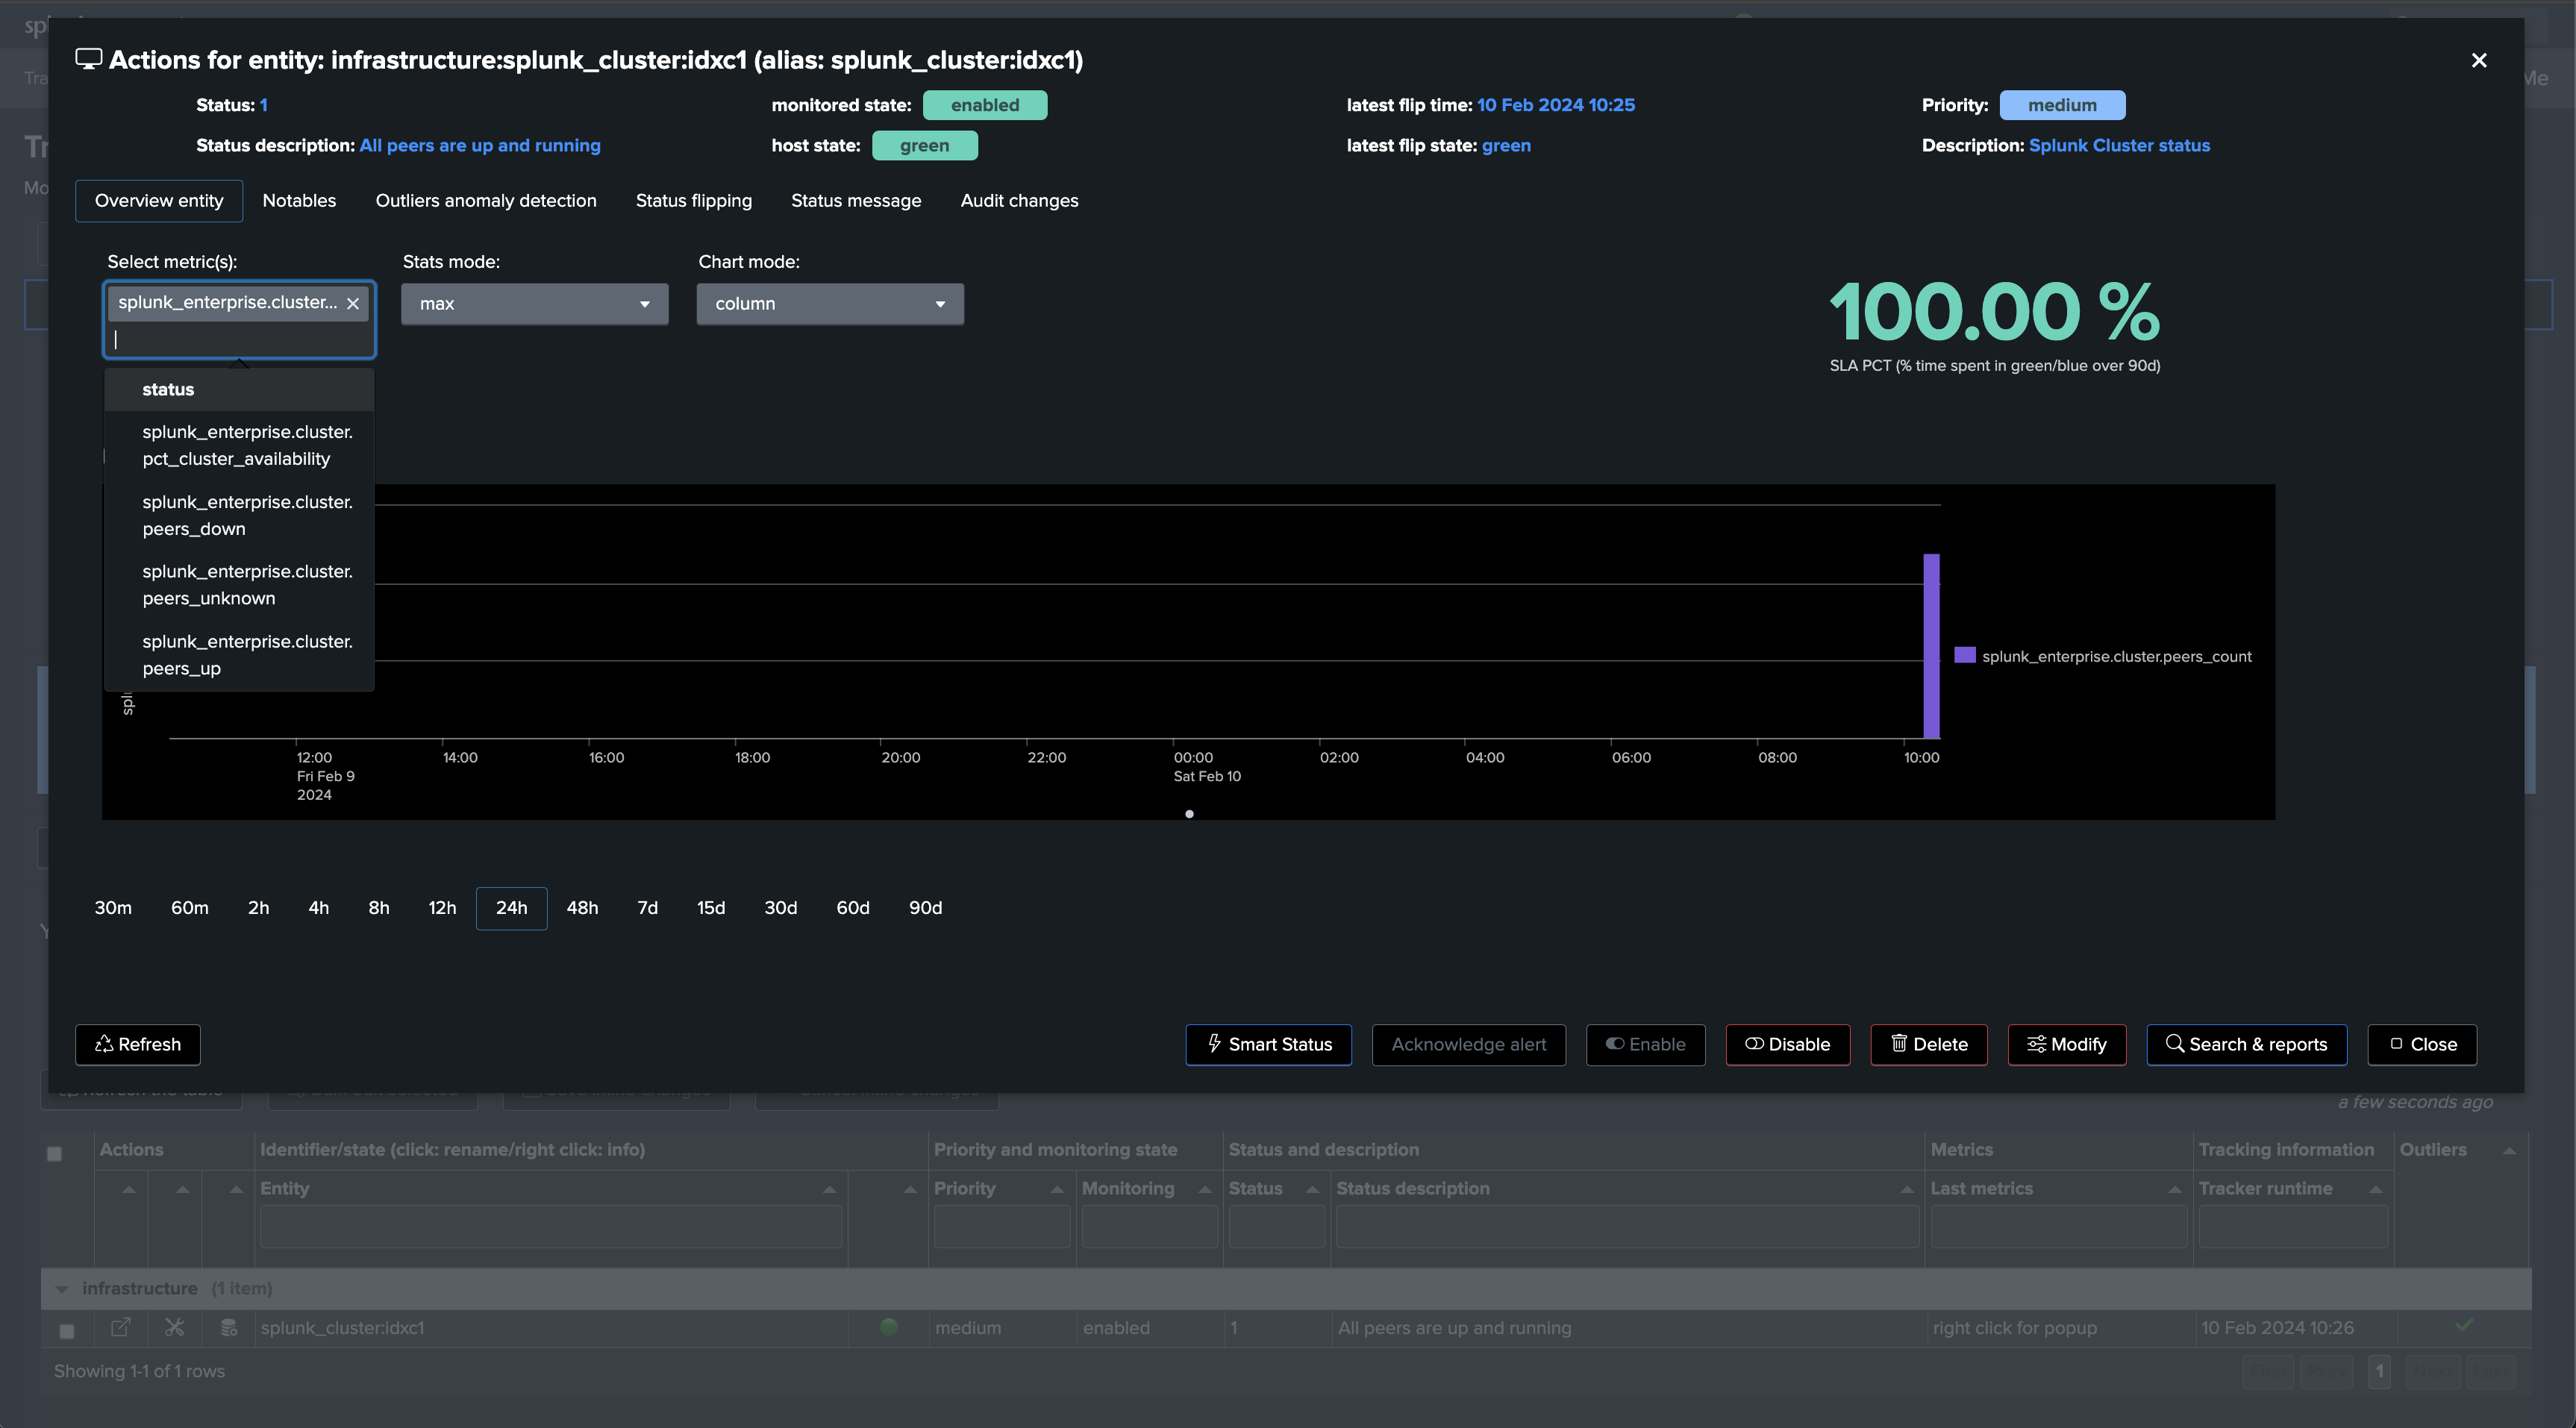Open the Stats mode max dropdown
The height and width of the screenshot is (1428, 2576).
[x=534, y=304]
